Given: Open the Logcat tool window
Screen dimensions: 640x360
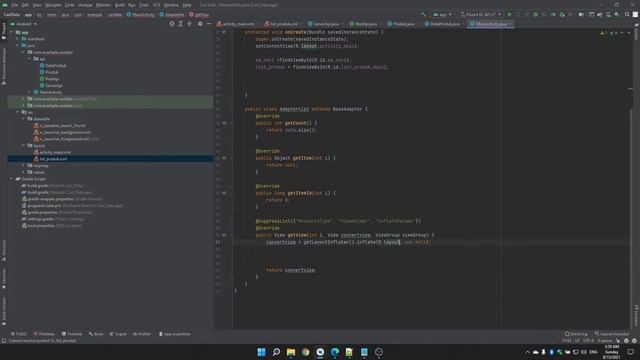Looking at the screenshot, I should click(x=118, y=334).
